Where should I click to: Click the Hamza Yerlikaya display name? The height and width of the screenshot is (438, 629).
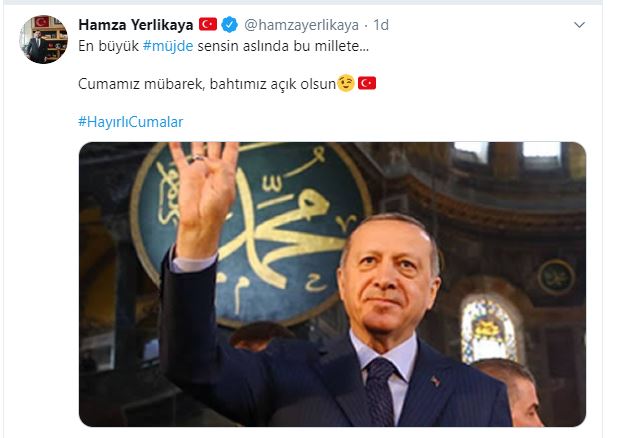click(x=136, y=25)
